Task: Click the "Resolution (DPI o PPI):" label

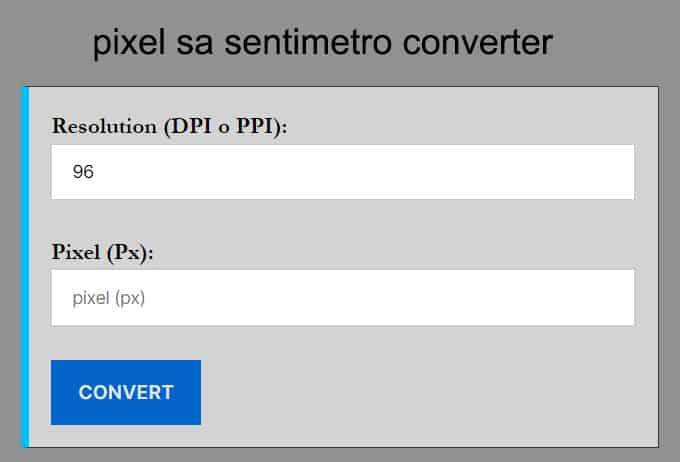Action: (170, 126)
